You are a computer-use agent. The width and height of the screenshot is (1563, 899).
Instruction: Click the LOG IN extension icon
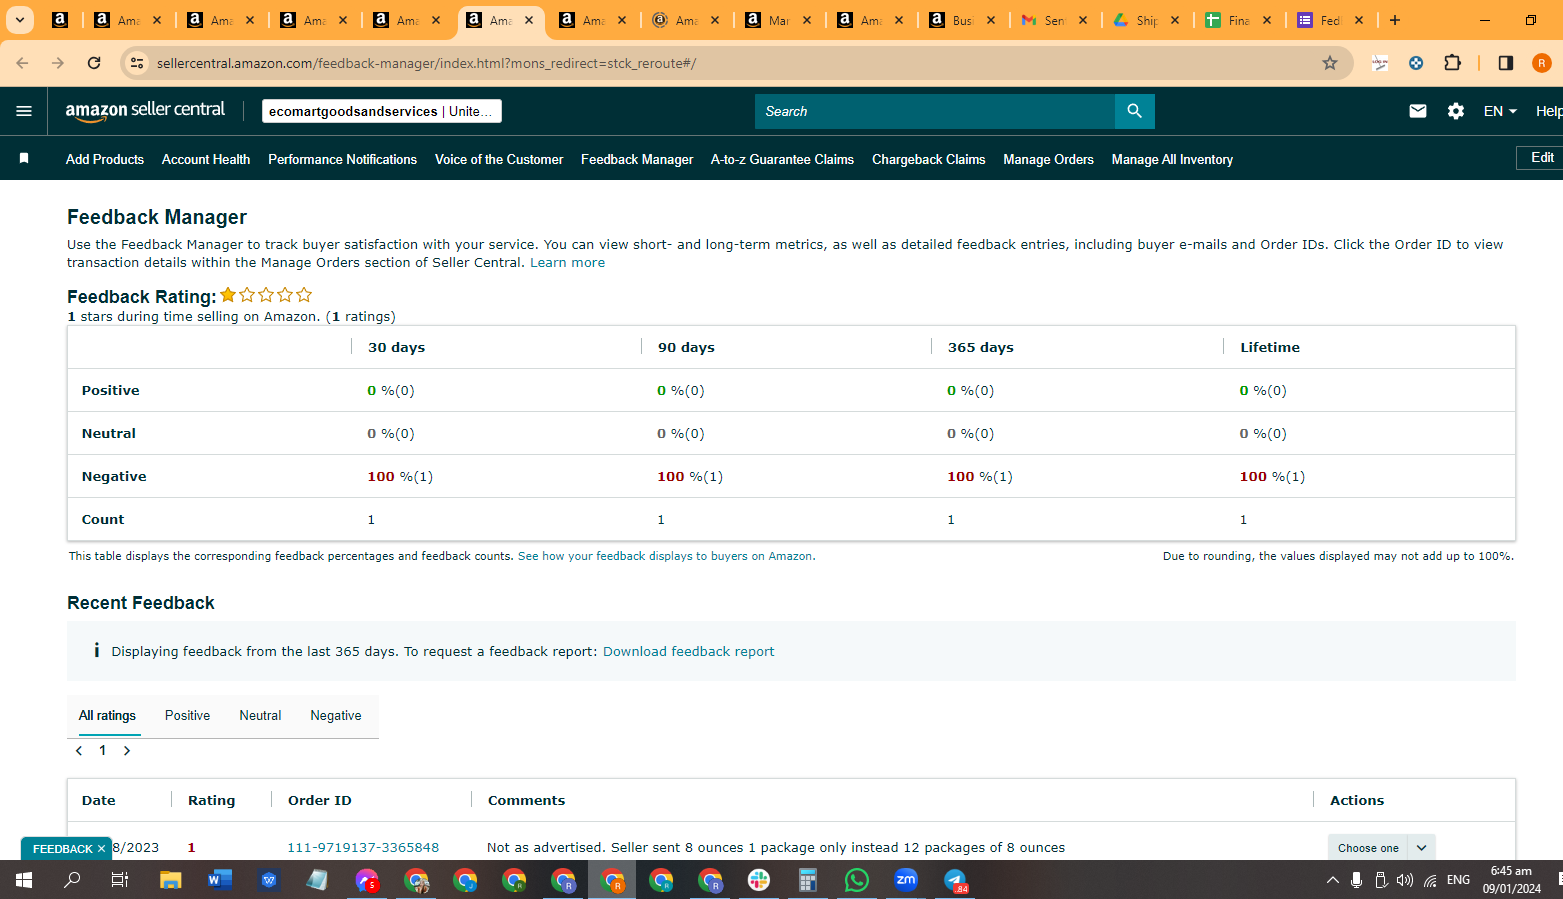(1380, 63)
